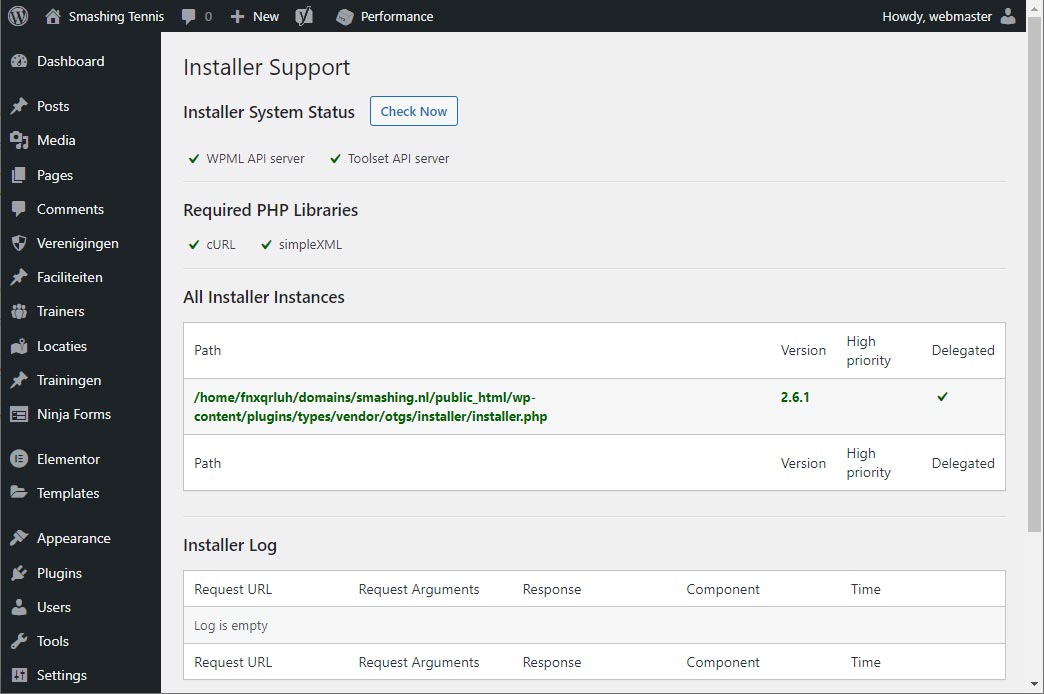Screen dimensions: 1044x694
Task: Open the Elementor menu label
Action: pos(68,459)
